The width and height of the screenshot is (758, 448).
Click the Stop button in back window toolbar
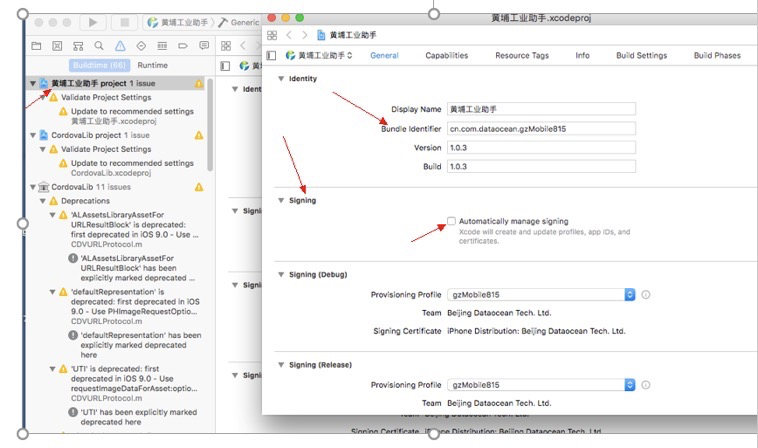point(124,22)
